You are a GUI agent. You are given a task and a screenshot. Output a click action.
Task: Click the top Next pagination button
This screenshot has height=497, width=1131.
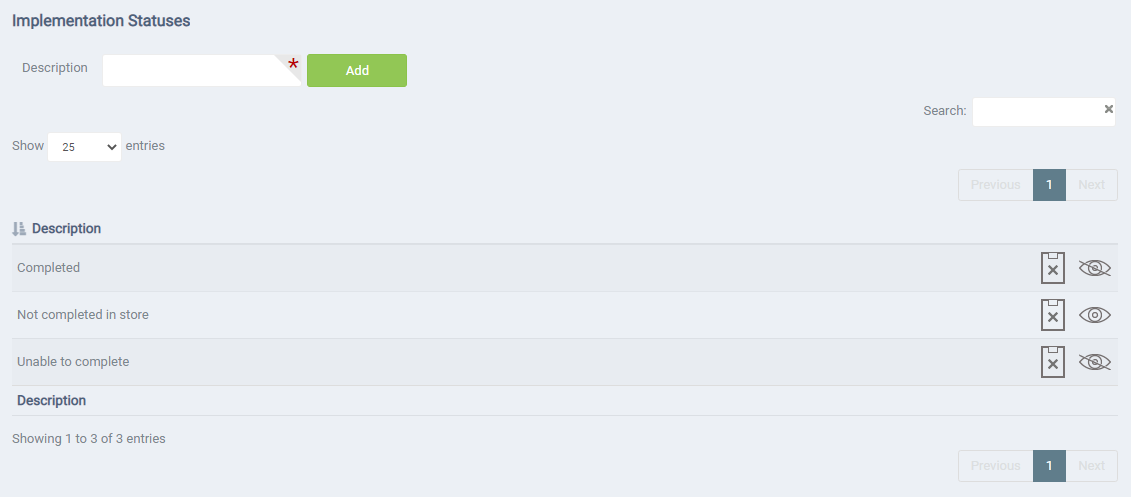1091,185
